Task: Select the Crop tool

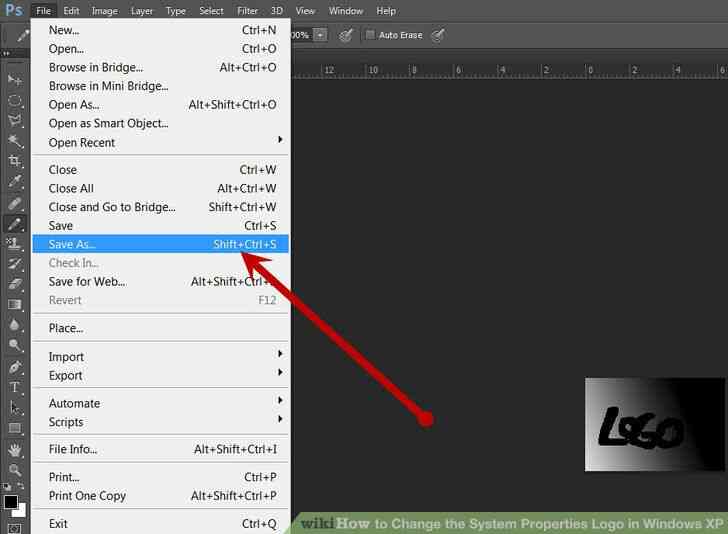Action: pyautogui.click(x=15, y=161)
